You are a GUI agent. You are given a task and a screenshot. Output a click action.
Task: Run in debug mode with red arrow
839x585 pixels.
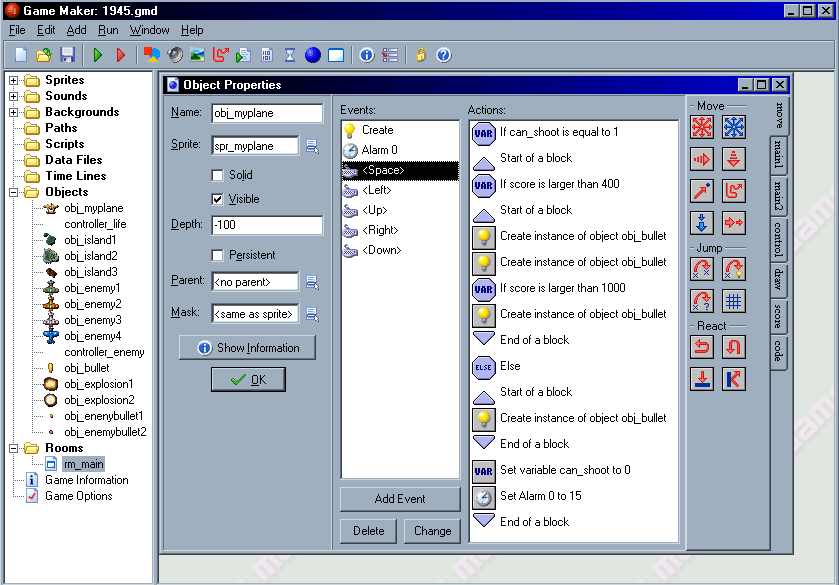[121, 55]
